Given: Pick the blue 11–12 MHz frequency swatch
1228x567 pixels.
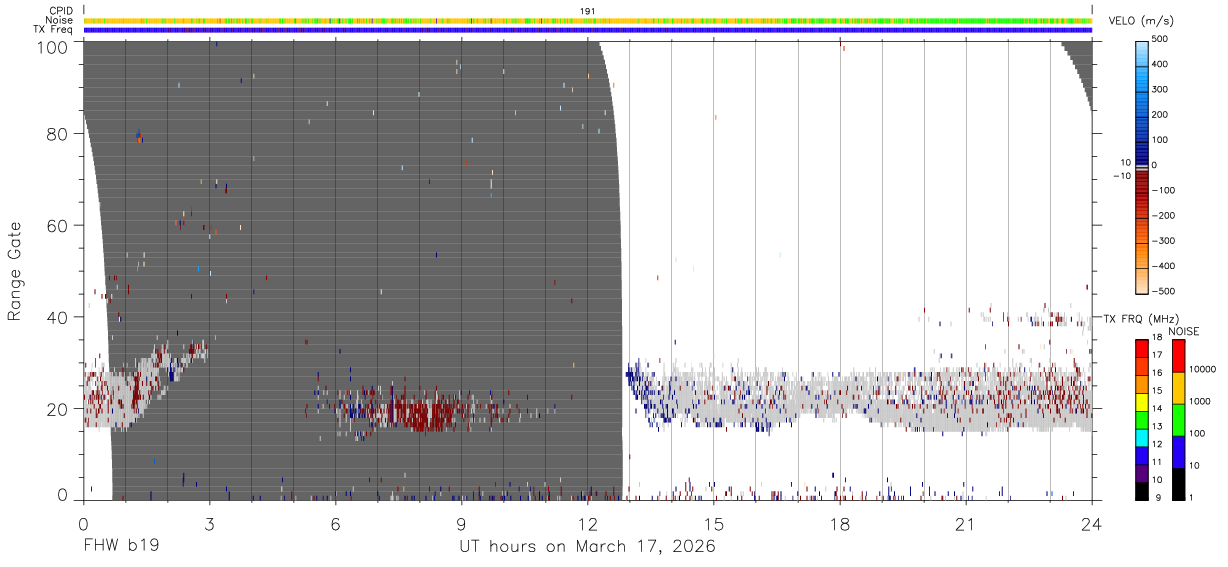Looking at the screenshot, I should pyautogui.click(x=1142, y=456).
